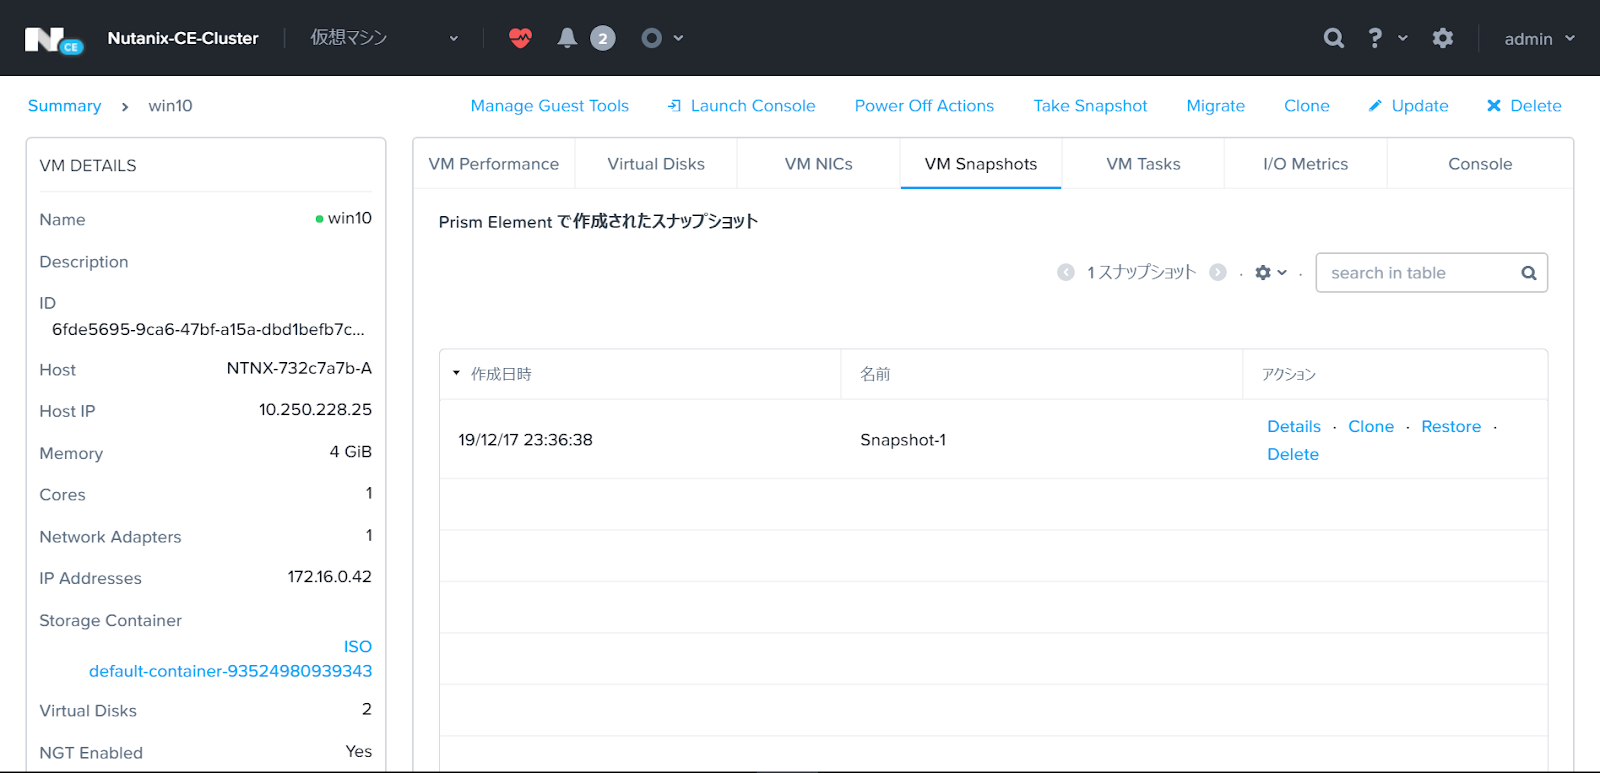The height and width of the screenshot is (773, 1600).
Task: Click Nutanix-CE-Cluster name
Action: coord(183,38)
